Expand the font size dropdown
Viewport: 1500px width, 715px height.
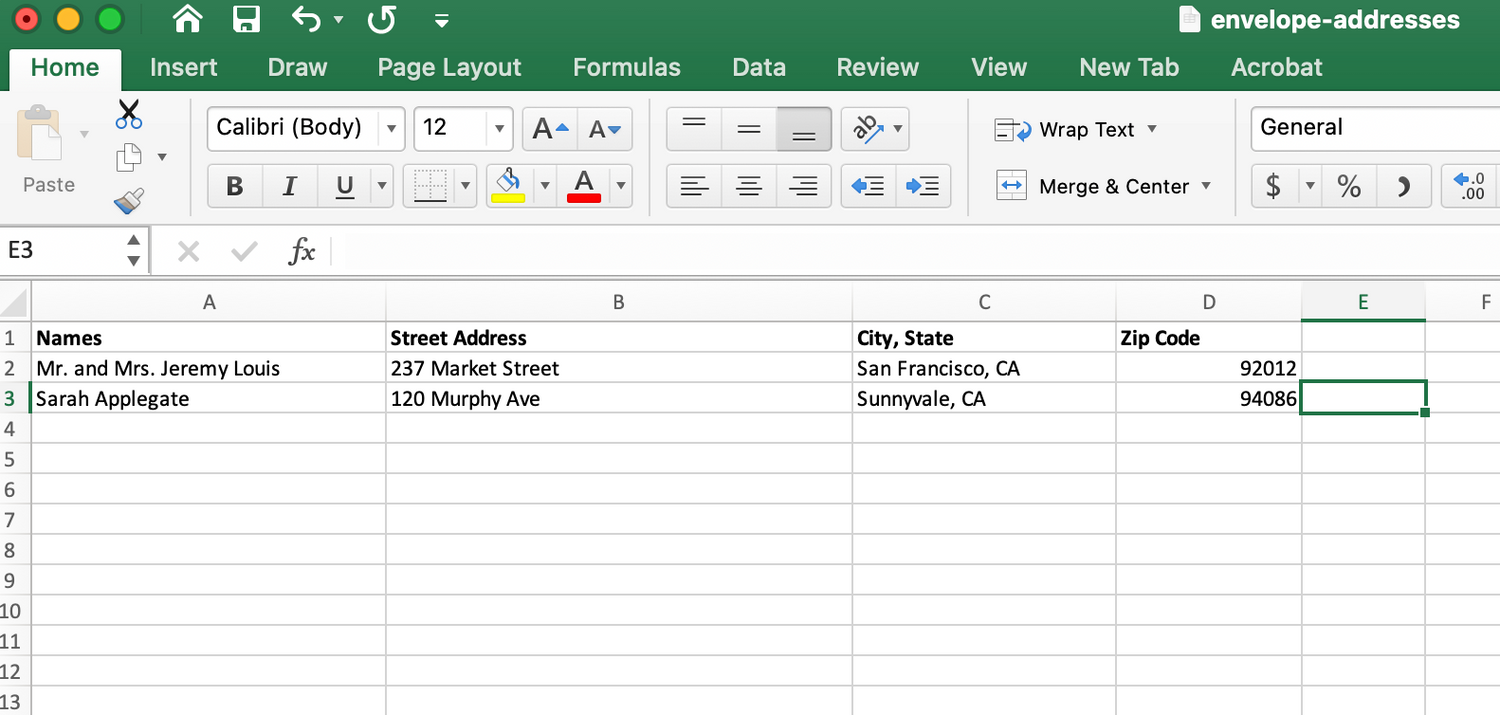pos(498,129)
